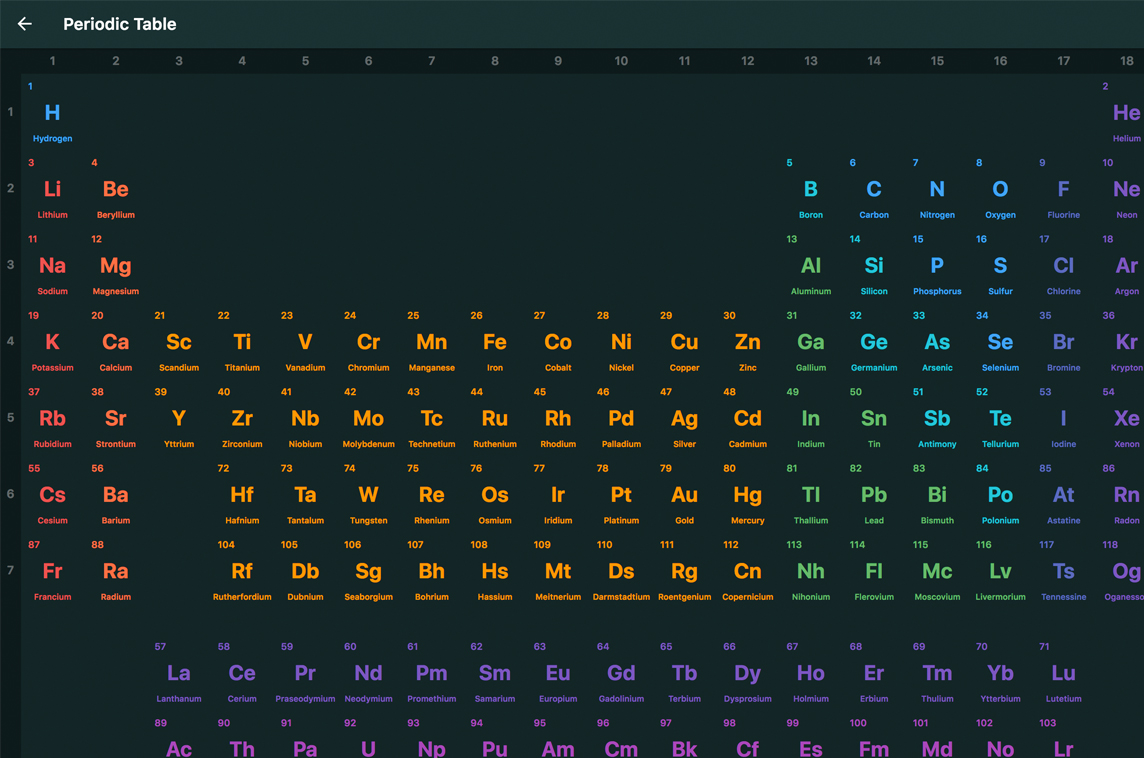
Task: Open the Iron element tile
Action: pyautogui.click(x=495, y=342)
